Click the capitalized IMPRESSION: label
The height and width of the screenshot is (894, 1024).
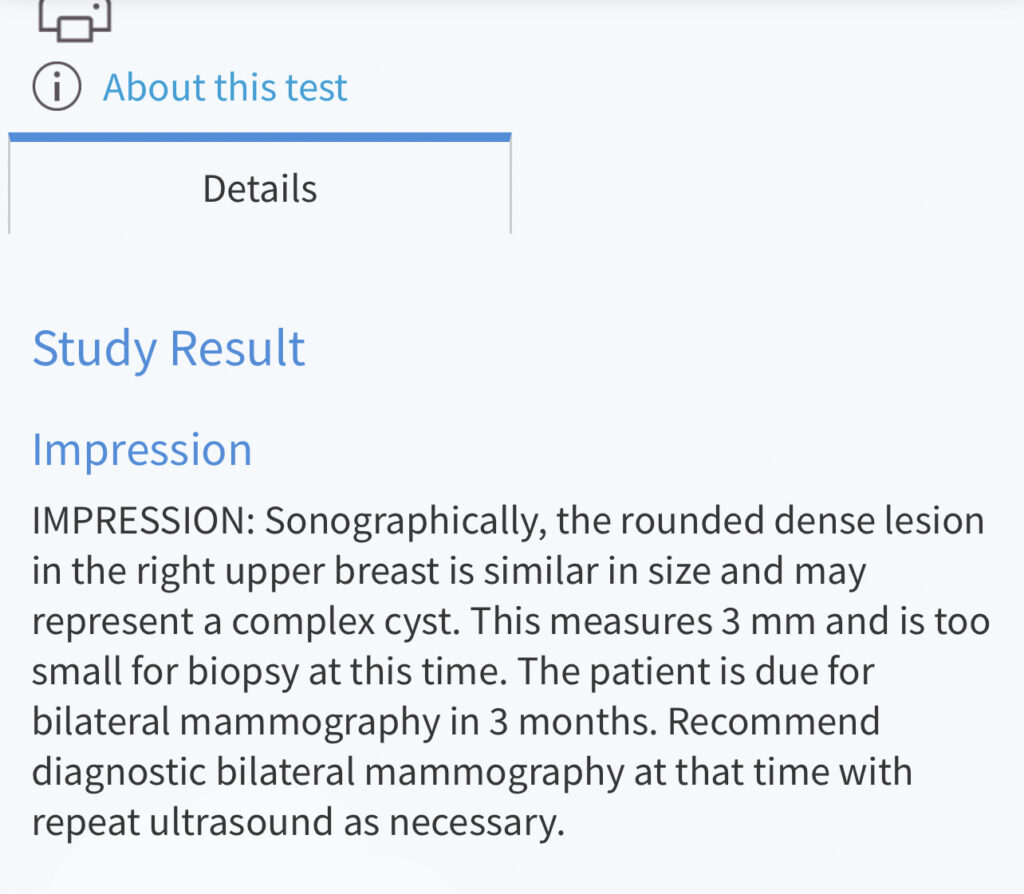pyautogui.click(x=144, y=521)
